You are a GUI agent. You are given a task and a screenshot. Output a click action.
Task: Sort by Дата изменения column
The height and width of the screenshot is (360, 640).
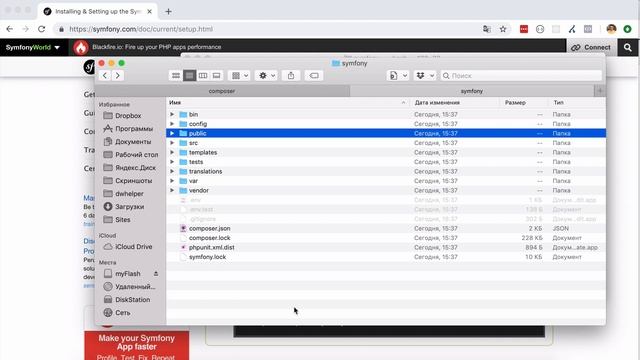click(x=437, y=102)
